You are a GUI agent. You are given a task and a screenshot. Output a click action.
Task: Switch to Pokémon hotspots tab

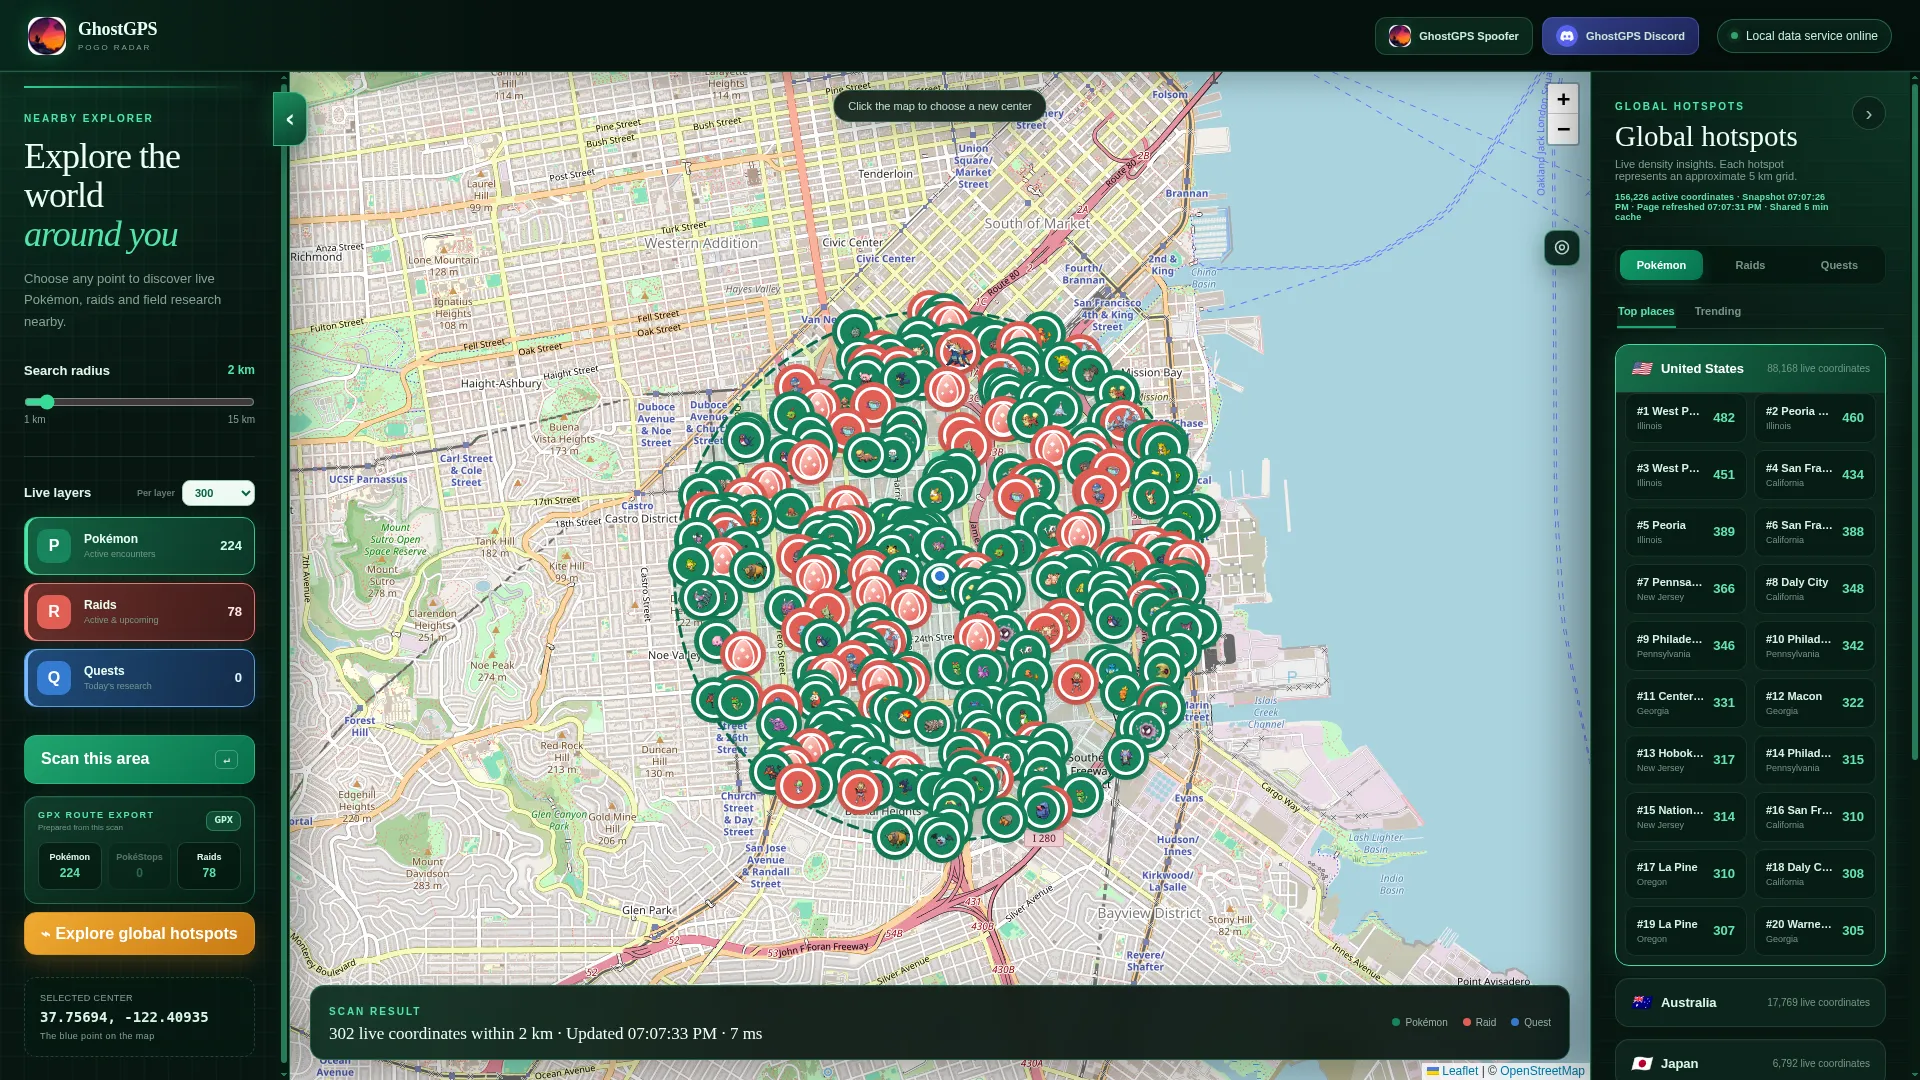[x=1661, y=266]
